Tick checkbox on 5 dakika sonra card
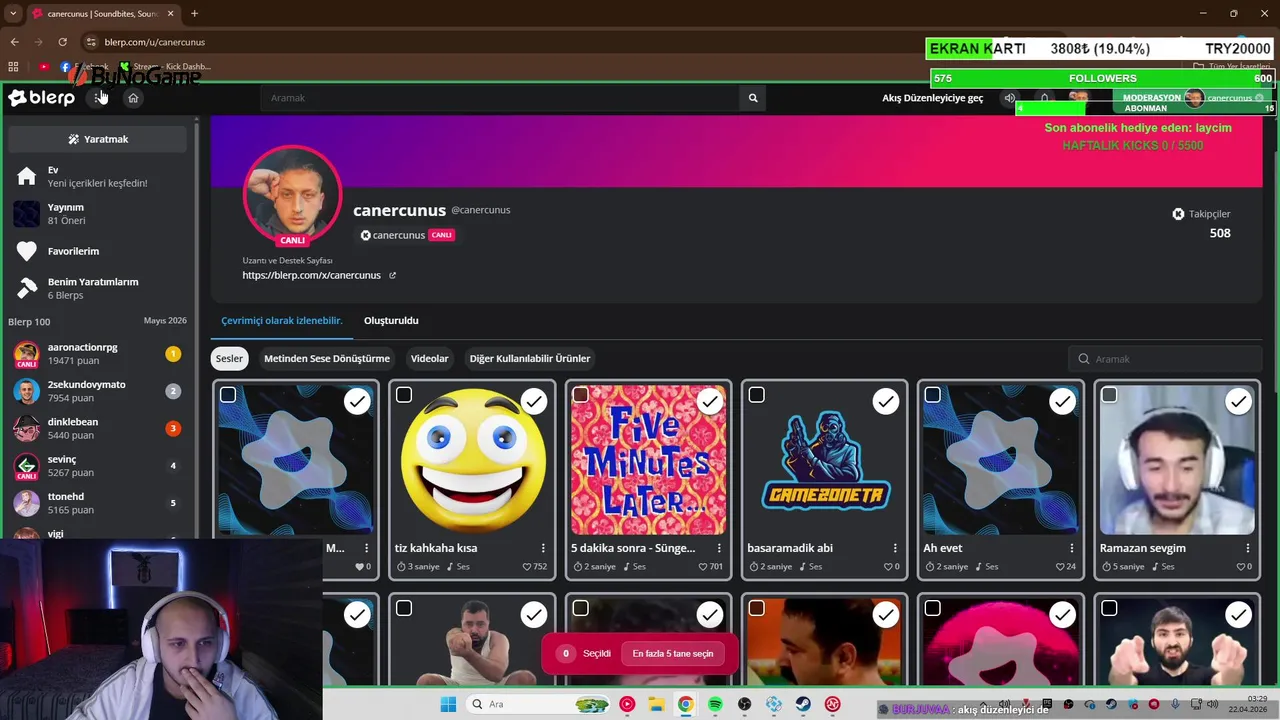 click(x=580, y=395)
